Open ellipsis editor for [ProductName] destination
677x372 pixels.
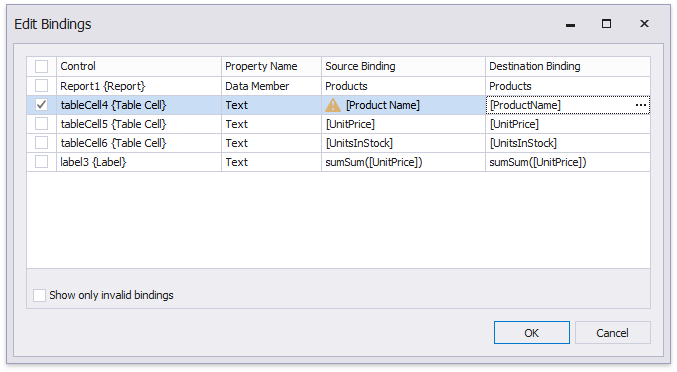pyautogui.click(x=641, y=105)
